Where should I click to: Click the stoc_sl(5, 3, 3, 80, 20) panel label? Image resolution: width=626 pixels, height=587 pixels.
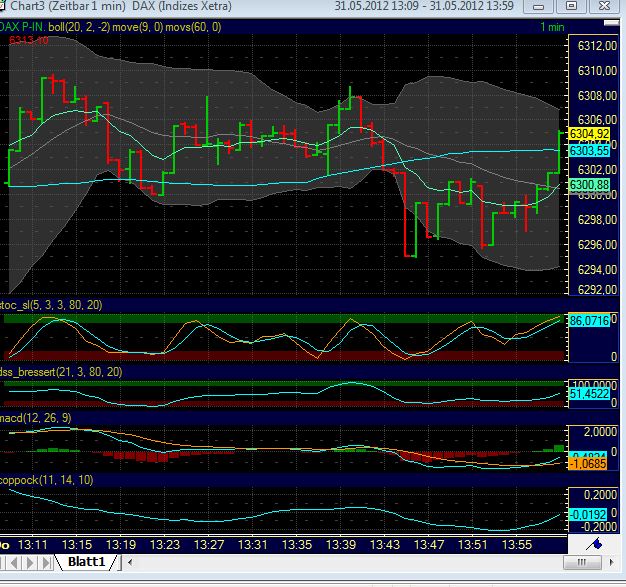pyautogui.click(x=51, y=305)
